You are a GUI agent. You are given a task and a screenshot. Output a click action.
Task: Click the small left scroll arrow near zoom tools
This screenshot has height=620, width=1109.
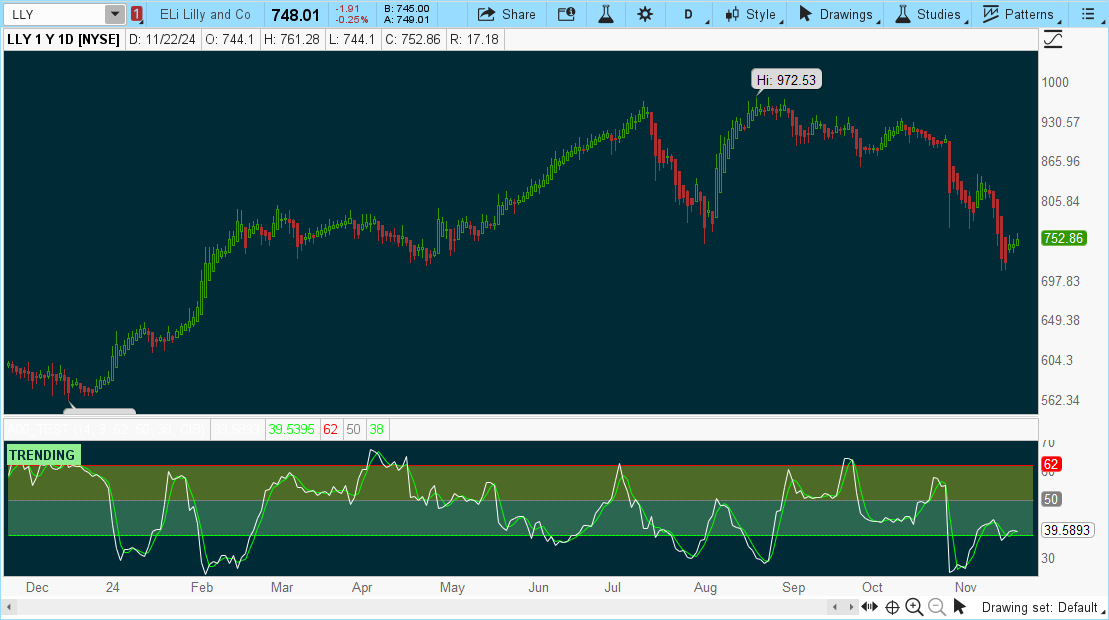(835, 607)
